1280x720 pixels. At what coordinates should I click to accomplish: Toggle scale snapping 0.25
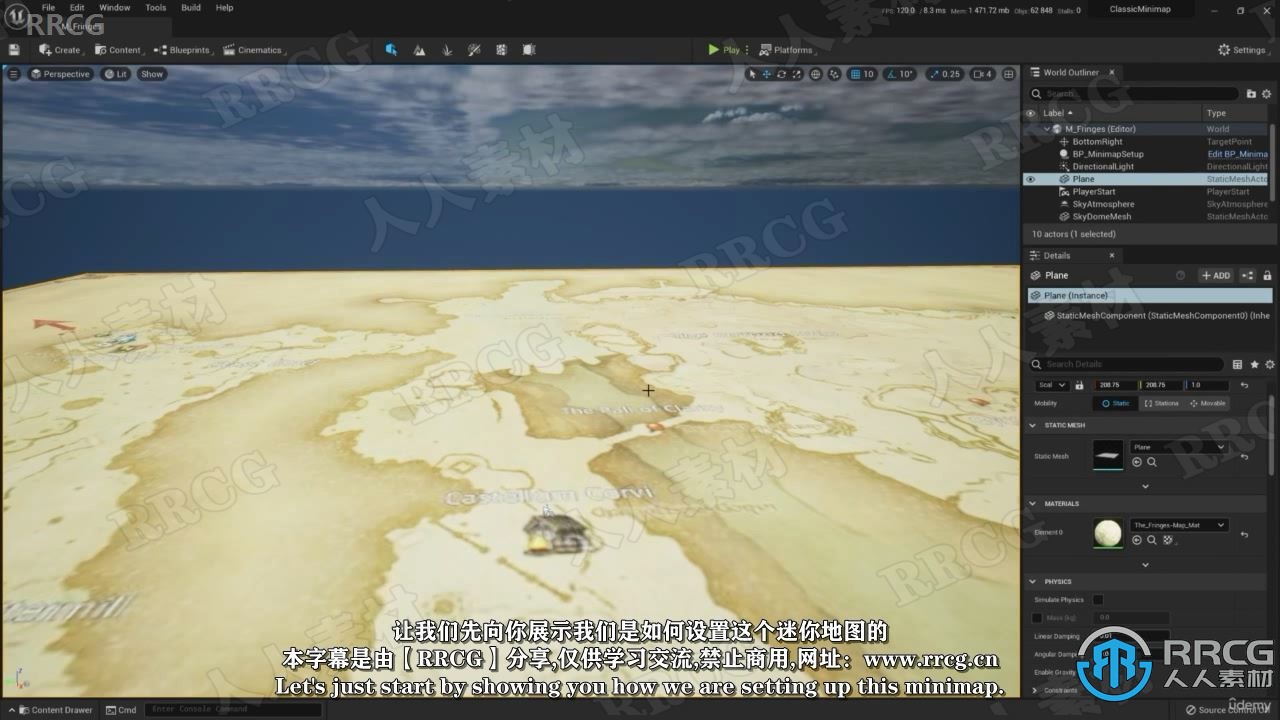click(945, 74)
